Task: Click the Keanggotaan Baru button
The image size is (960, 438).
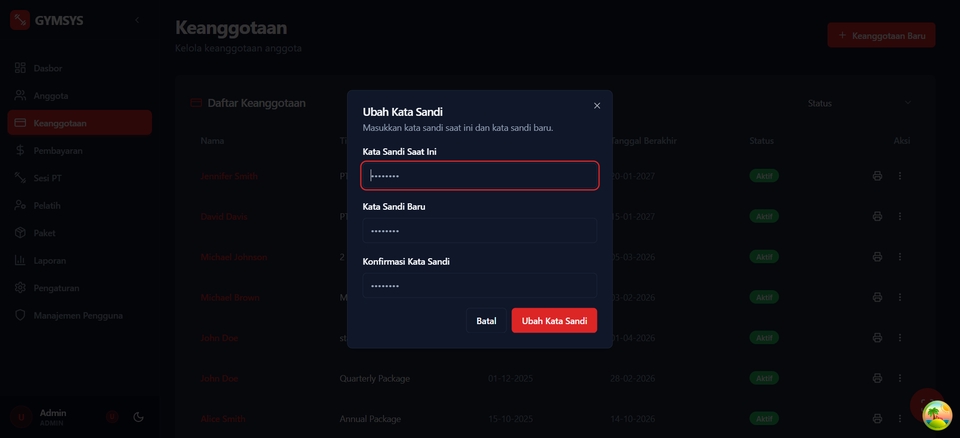Action: 881,36
